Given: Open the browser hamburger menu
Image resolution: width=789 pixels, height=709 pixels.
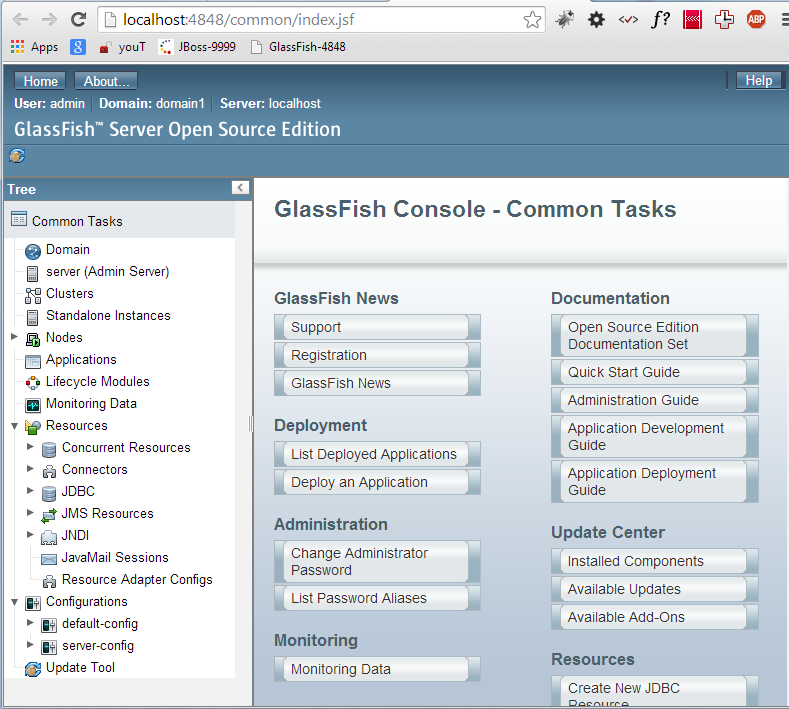Looking at the screenshot, I should (785, 20).
